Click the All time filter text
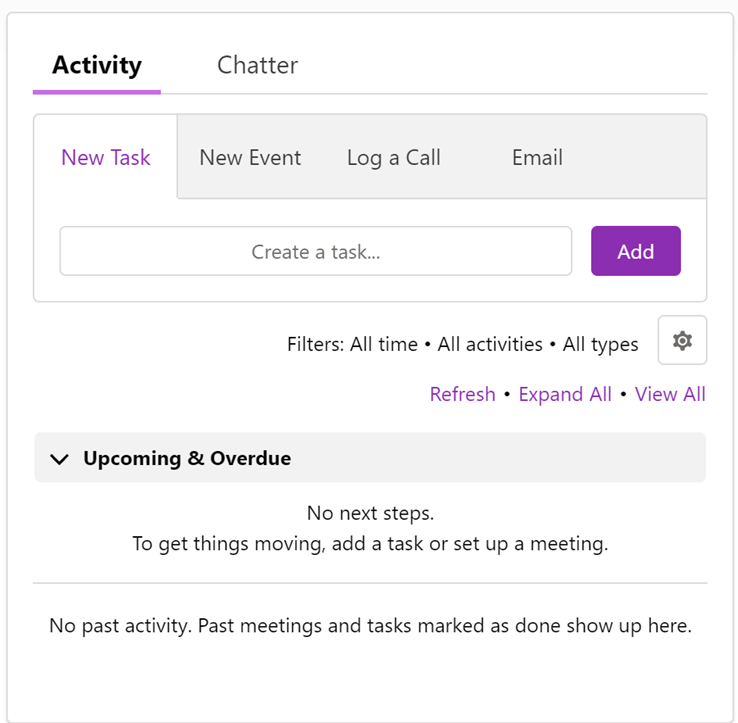This screenshot has width=738, height=723. tap(384, 344)
